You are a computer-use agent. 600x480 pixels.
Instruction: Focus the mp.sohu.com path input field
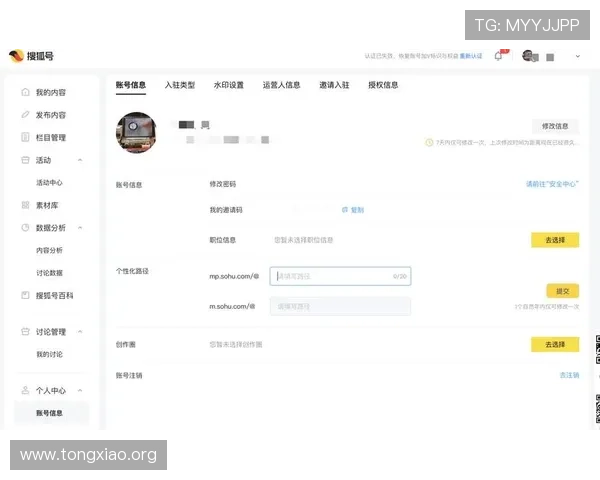point(340,276)
